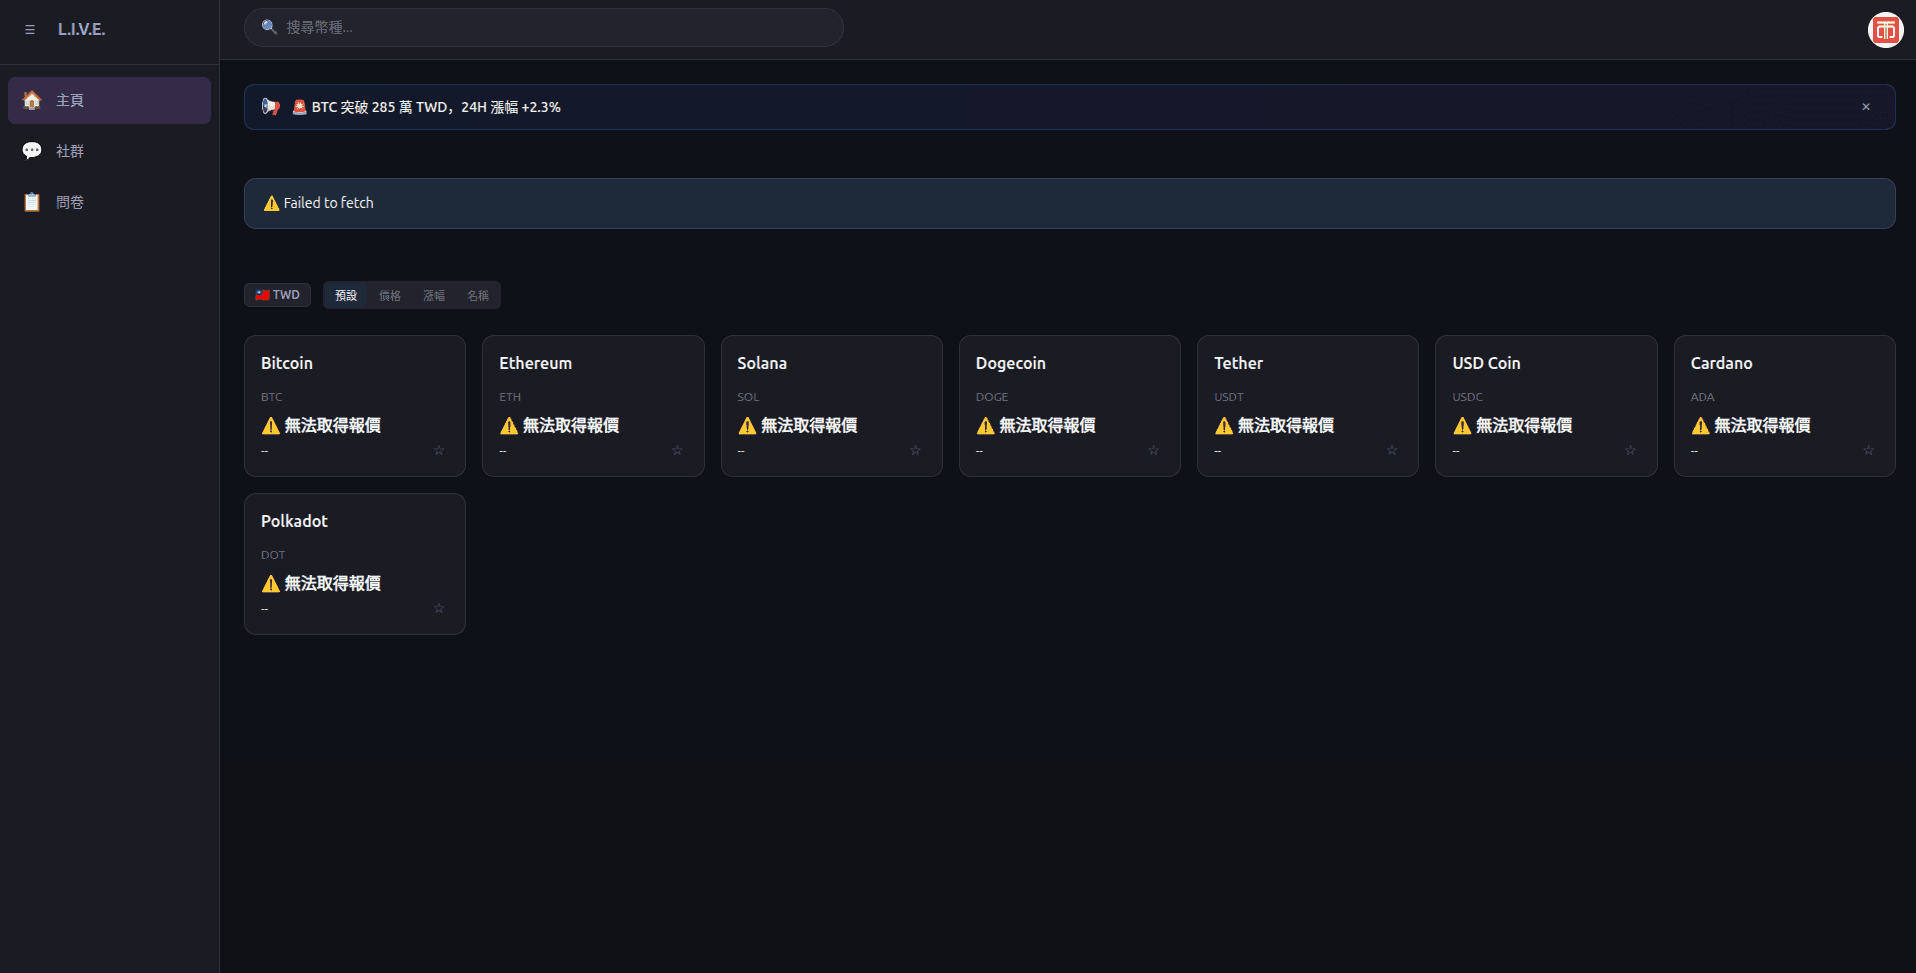Favorite Ethereum with its star
The width and height of the screenshot is (1916, 973).
click(x=677, y=451)
